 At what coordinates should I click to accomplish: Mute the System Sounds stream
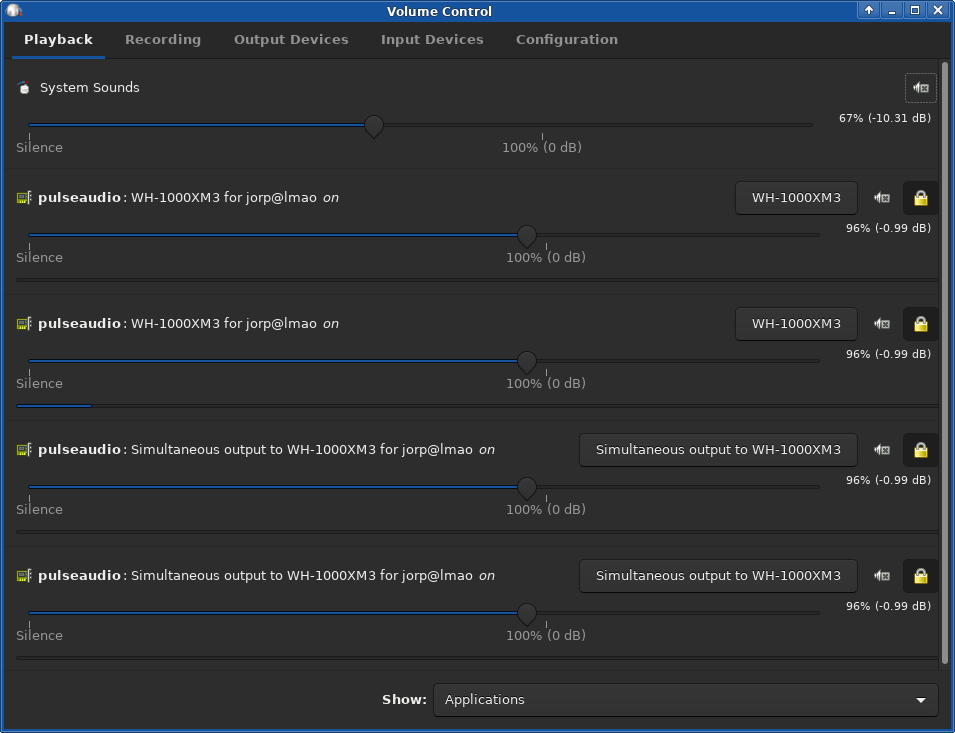pyautogui.click(x=920, y=88)
